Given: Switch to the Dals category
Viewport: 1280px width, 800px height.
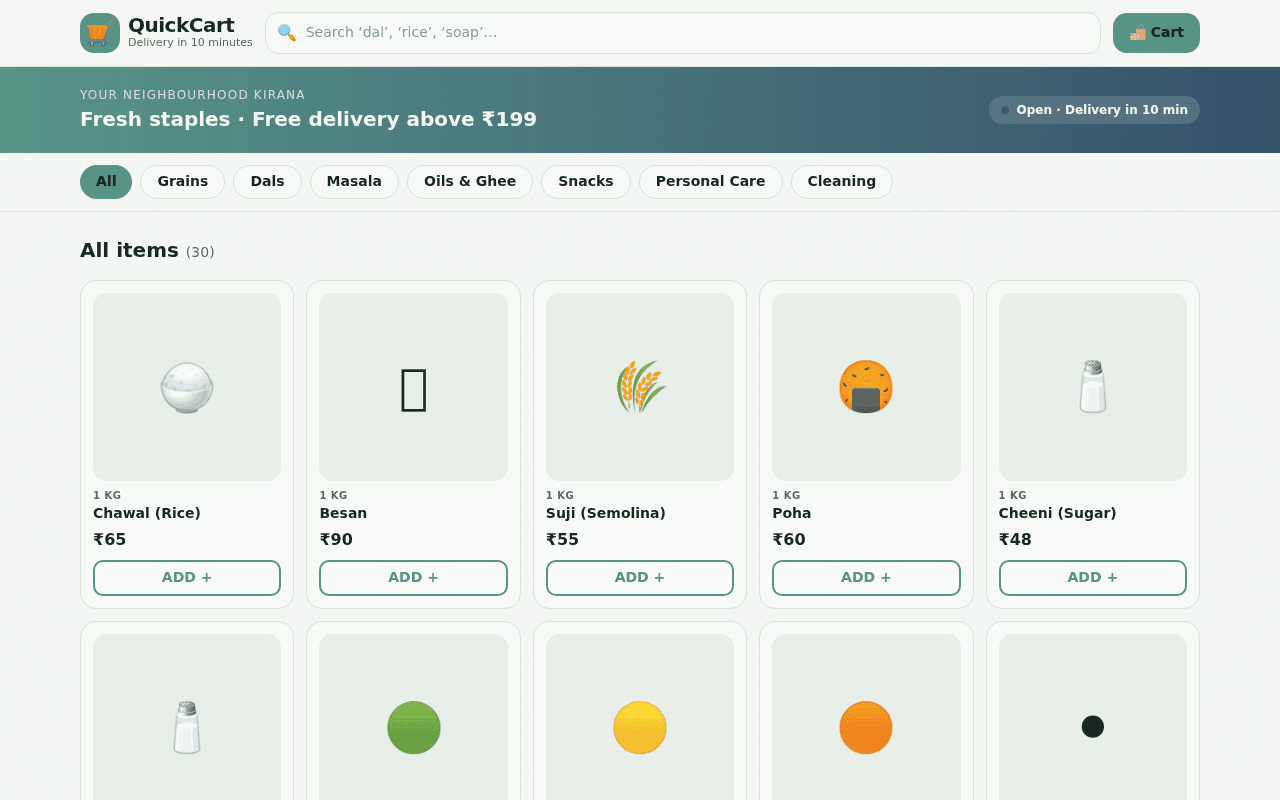Looking at the screenshot, I should (x=267, y=182).
